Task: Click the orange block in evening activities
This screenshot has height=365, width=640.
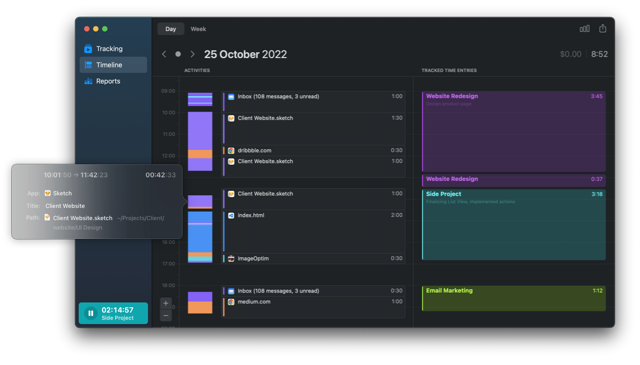Action: click(x=200, y=307)
